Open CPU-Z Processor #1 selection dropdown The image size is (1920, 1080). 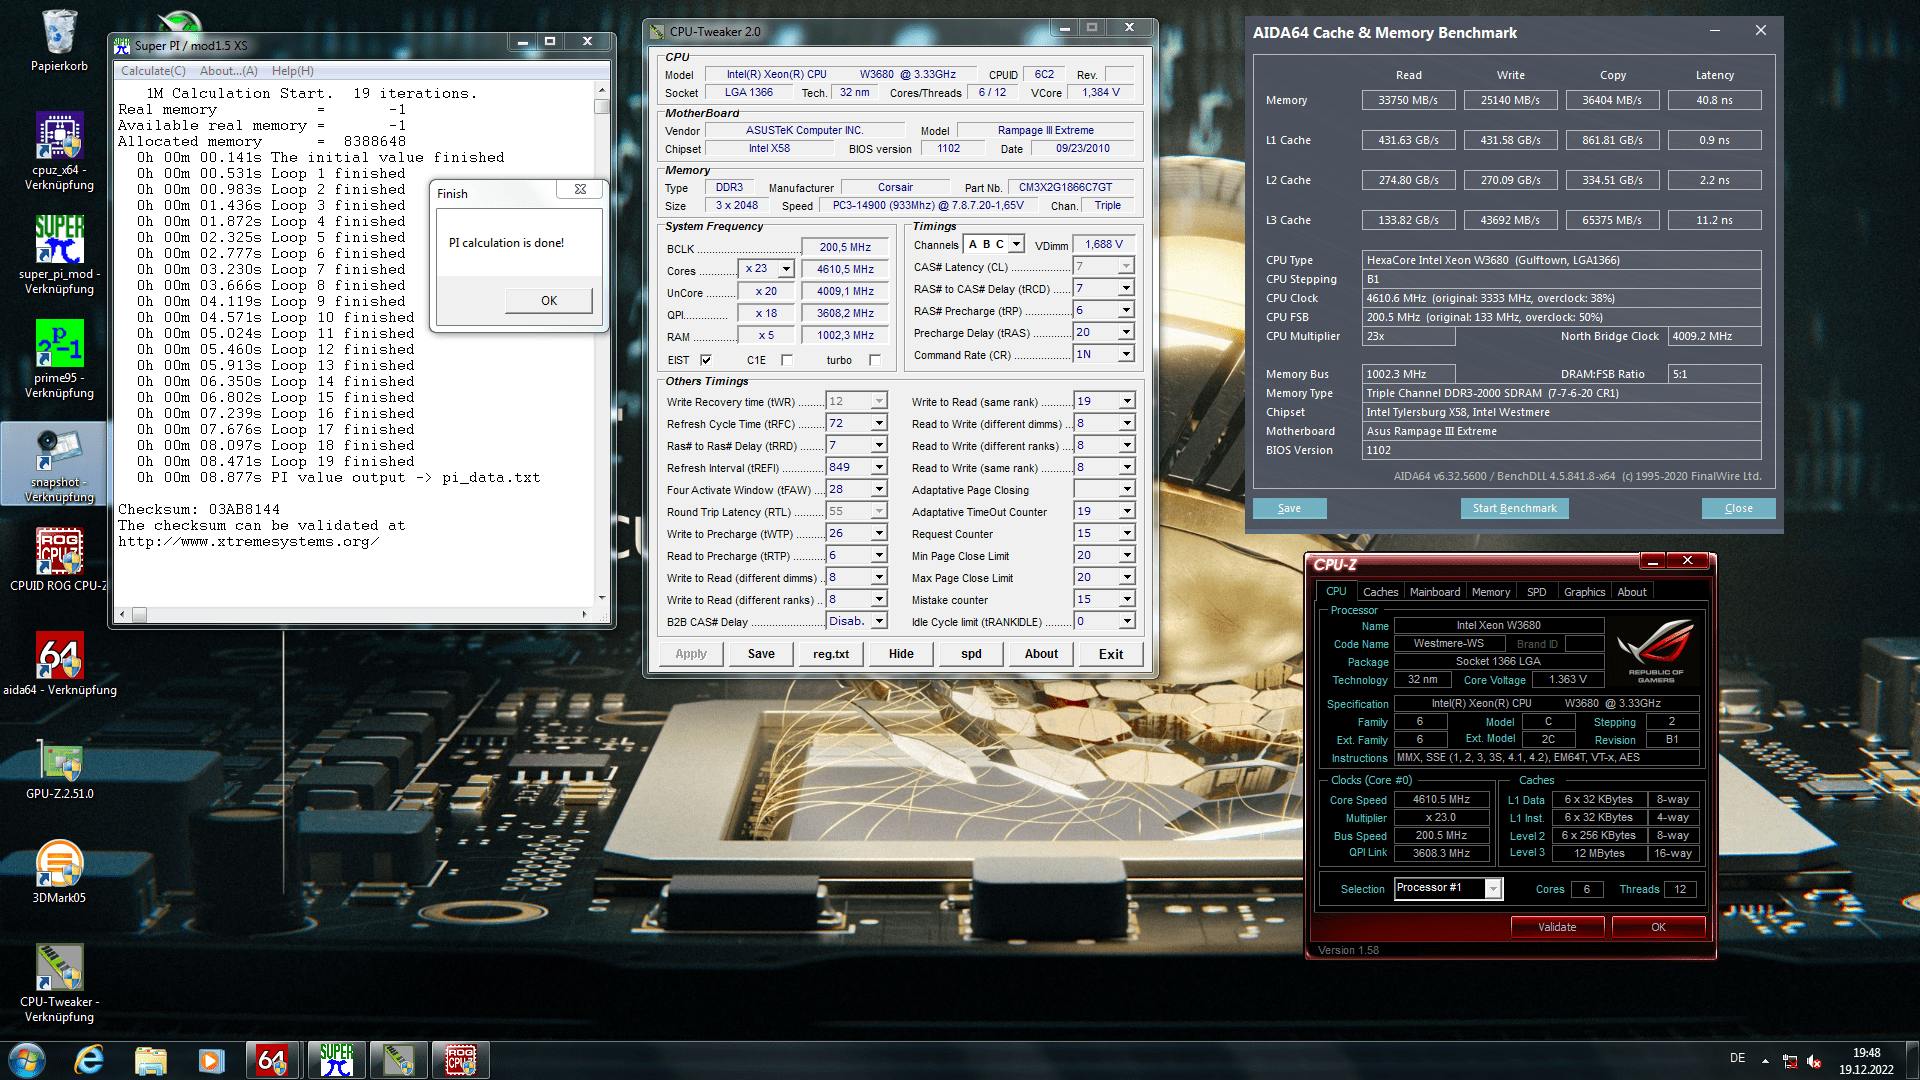click(x=1493, y=888)
